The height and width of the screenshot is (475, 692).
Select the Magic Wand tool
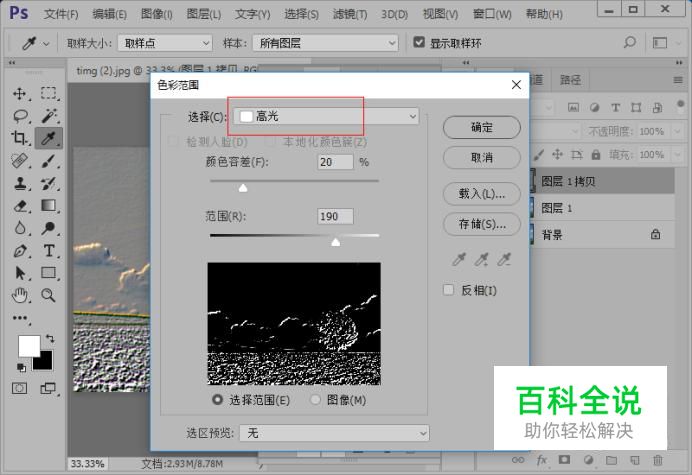49,116
